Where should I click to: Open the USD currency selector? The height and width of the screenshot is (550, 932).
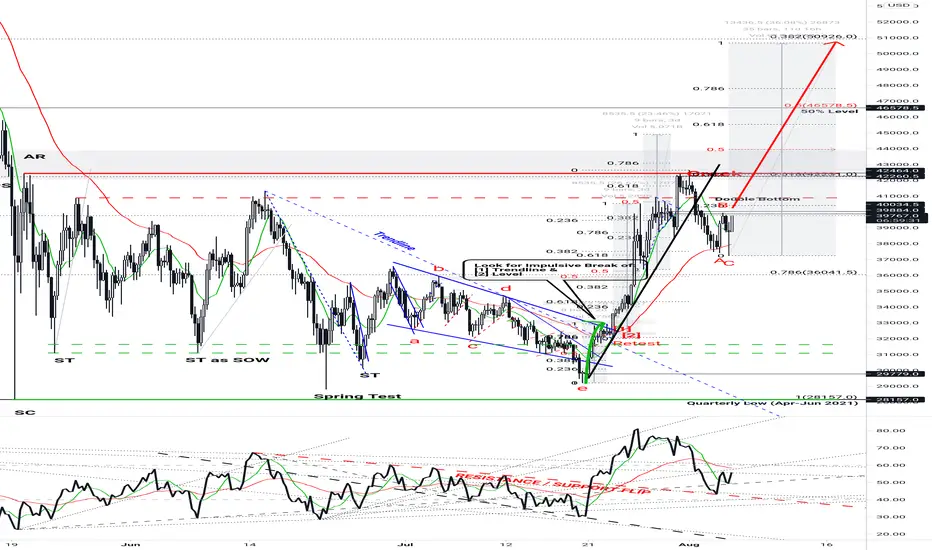pos(899,5)
